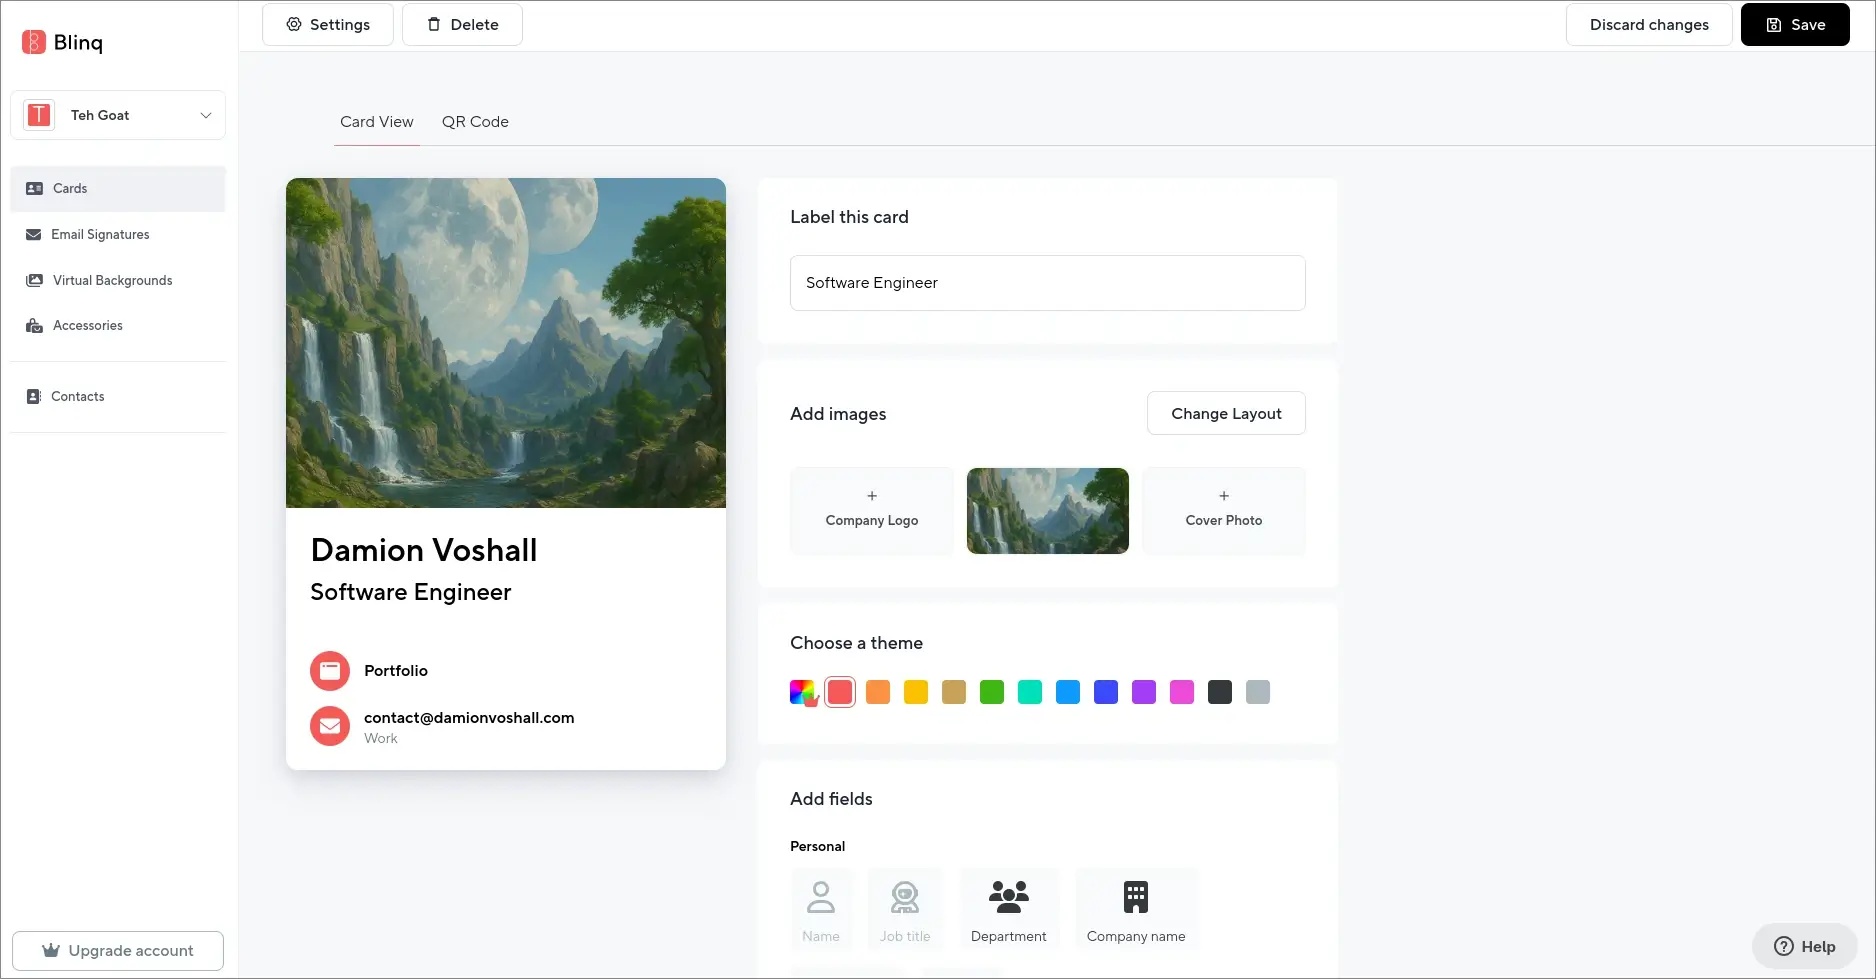Screen dimensions: 1876x979
Task: Select the Job title badge icon
Action: (904, 896)
